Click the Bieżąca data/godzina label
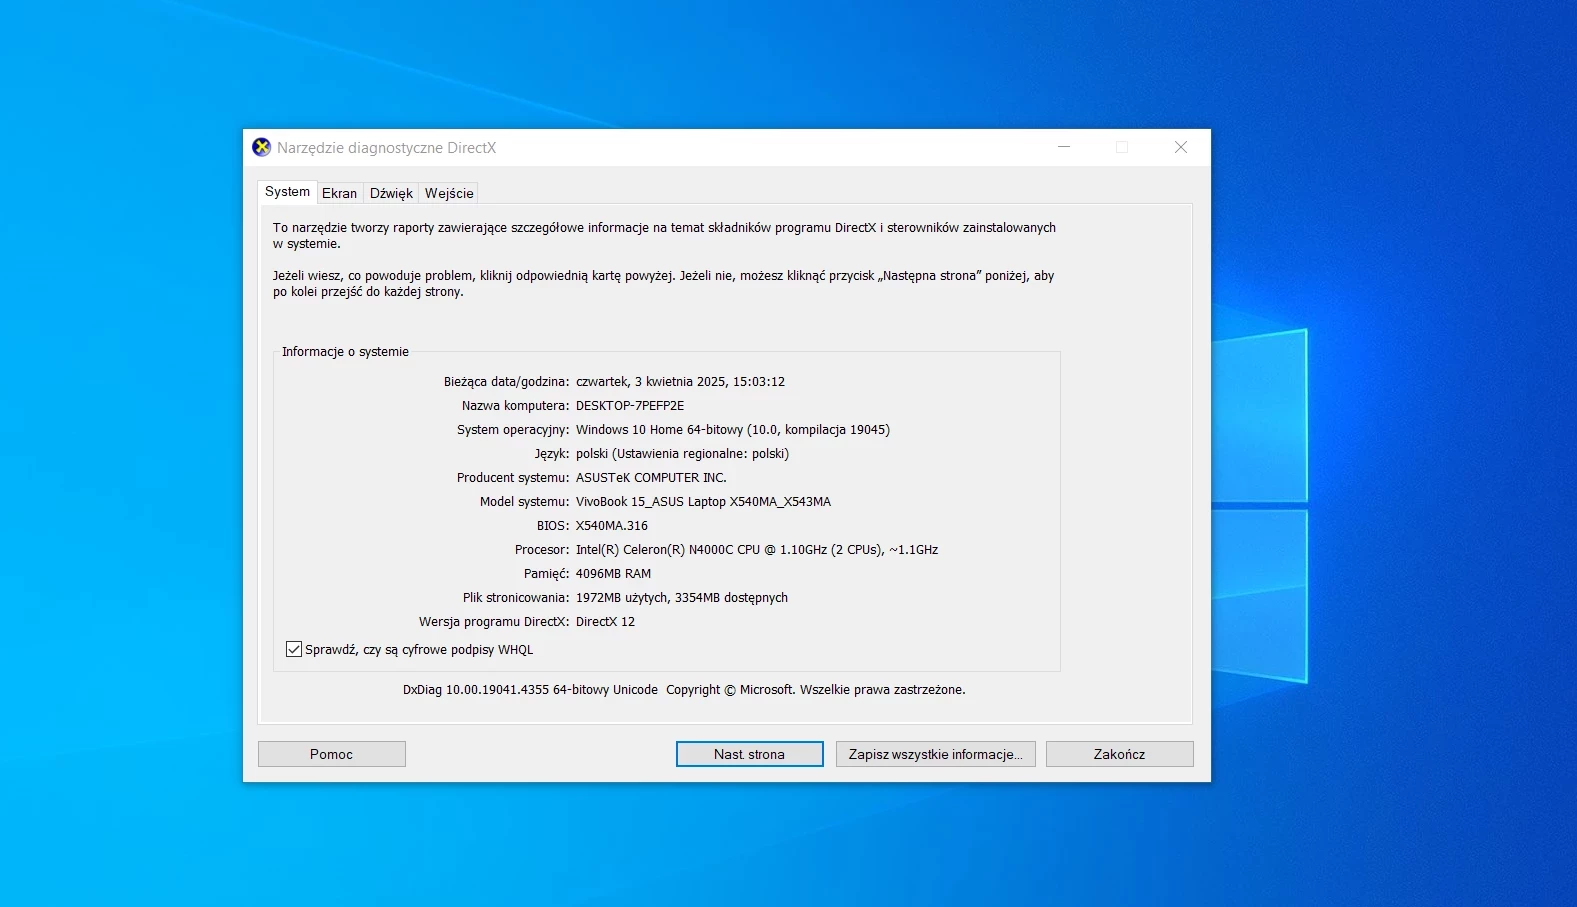Image resolution: width=1577 pixels, height=907 pixels. pyautogui.click(x=506, y=382)
